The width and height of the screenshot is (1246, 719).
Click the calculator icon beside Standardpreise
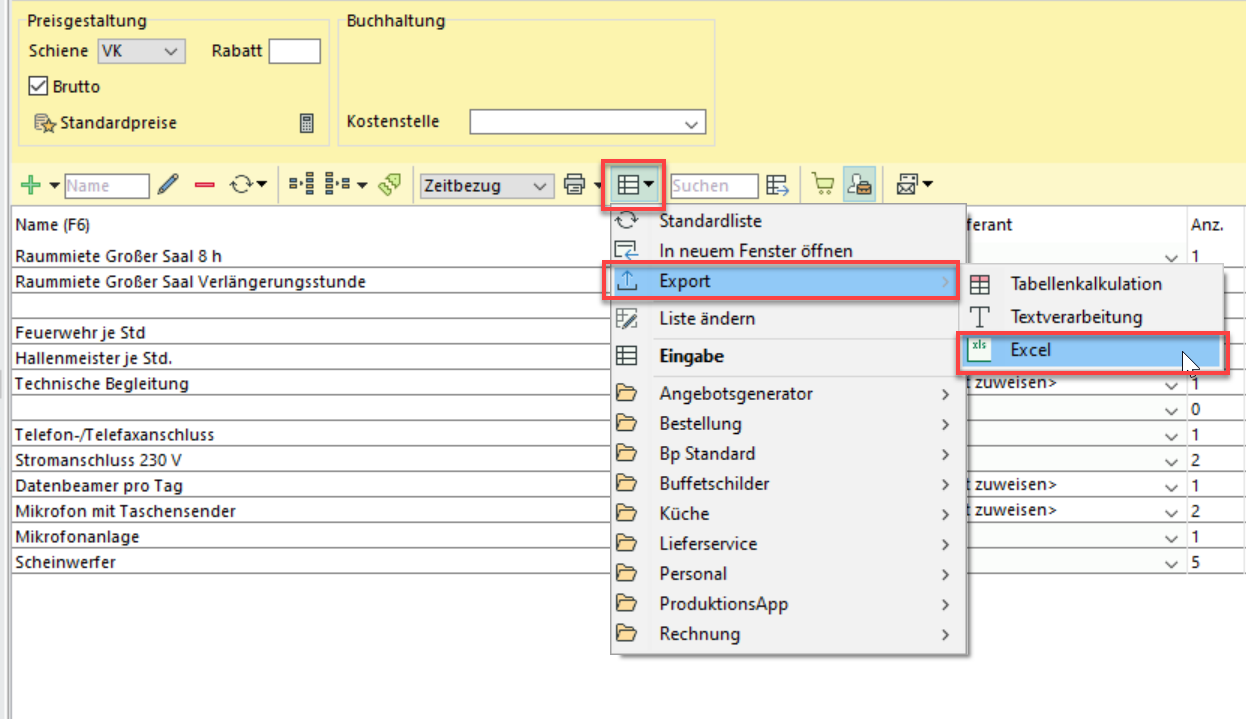[307, 123]
